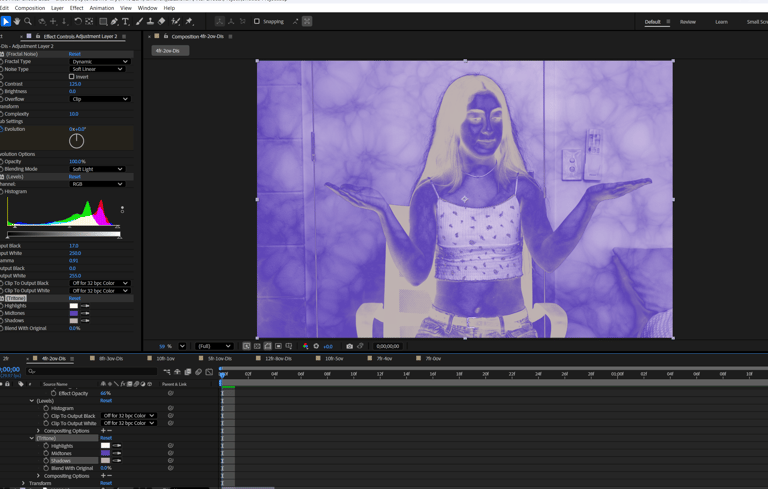Click the timeline search field
Screen dimensions: 768x489
click(x=92, y=372)
